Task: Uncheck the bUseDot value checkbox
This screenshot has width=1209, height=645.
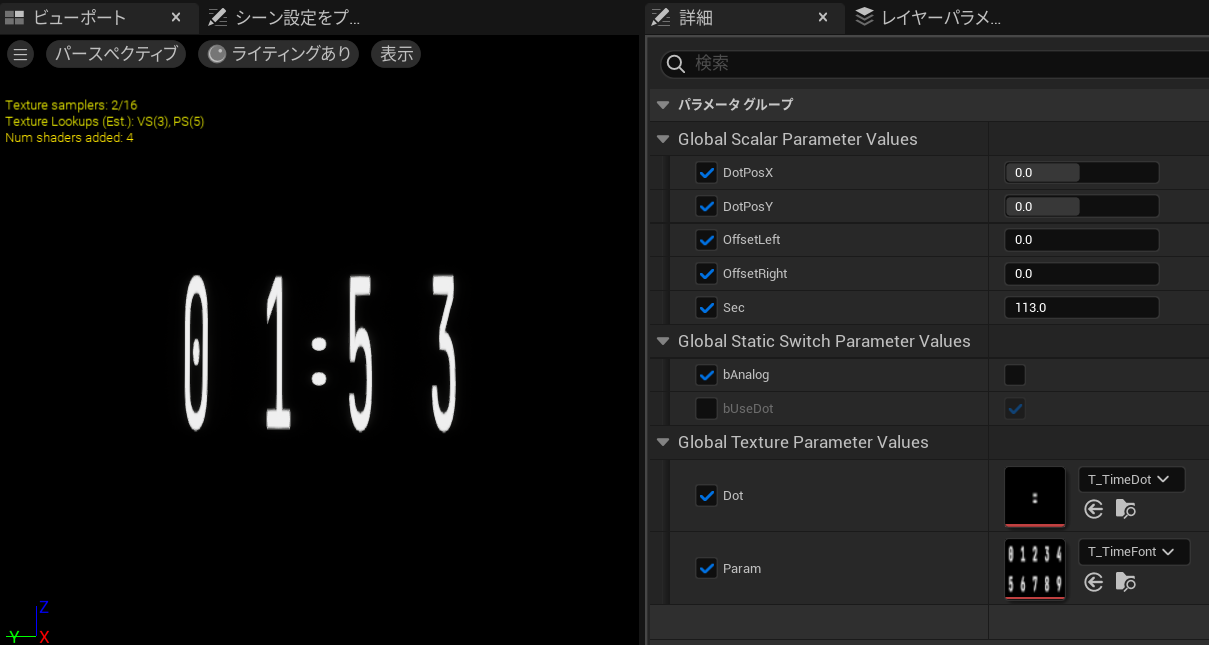Action: [x=1014, y=408]
